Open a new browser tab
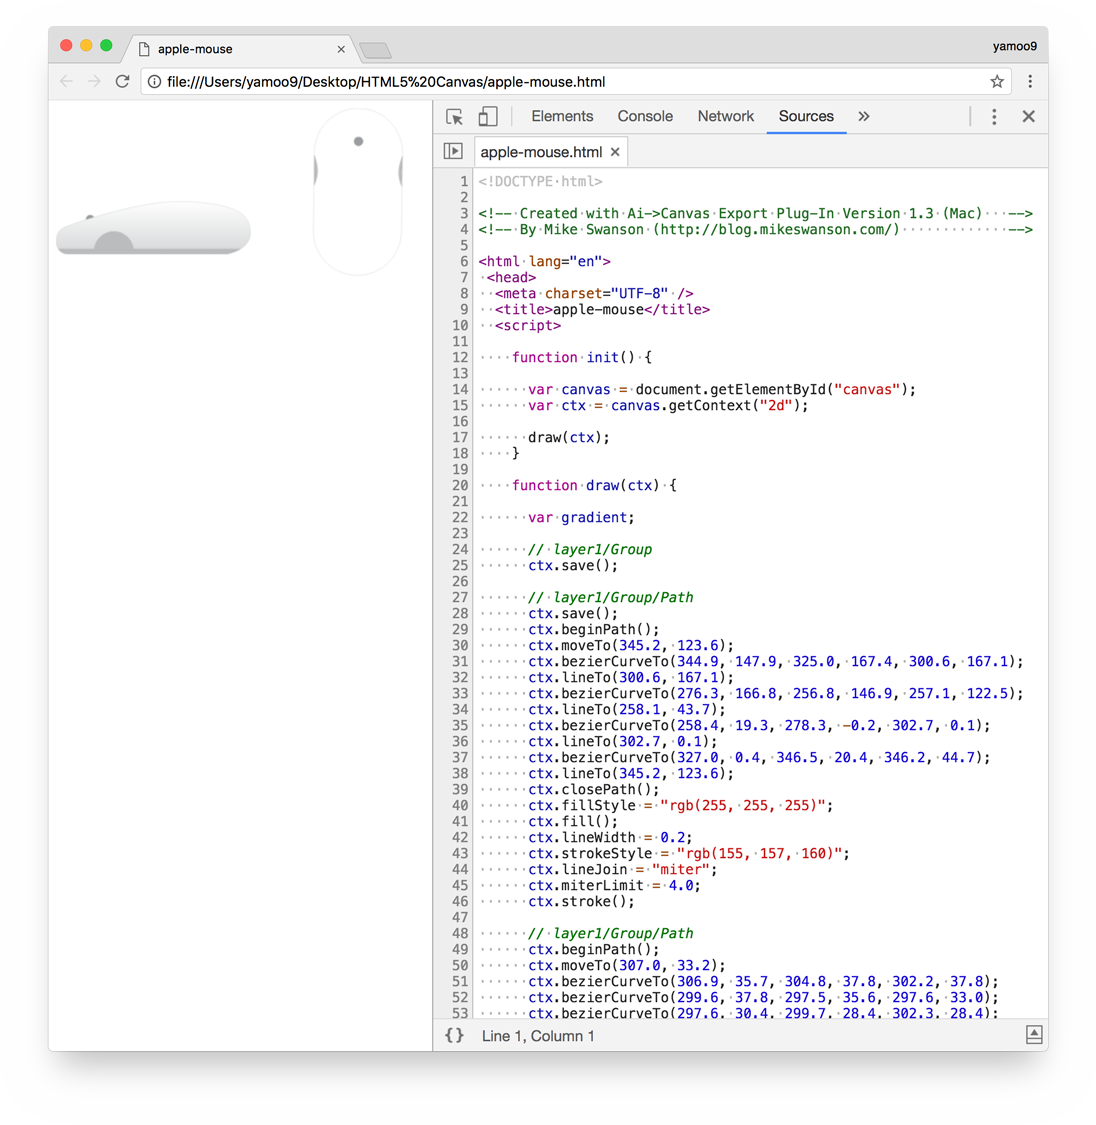This screenshot has width=1096, height=1125. [375, 50]
